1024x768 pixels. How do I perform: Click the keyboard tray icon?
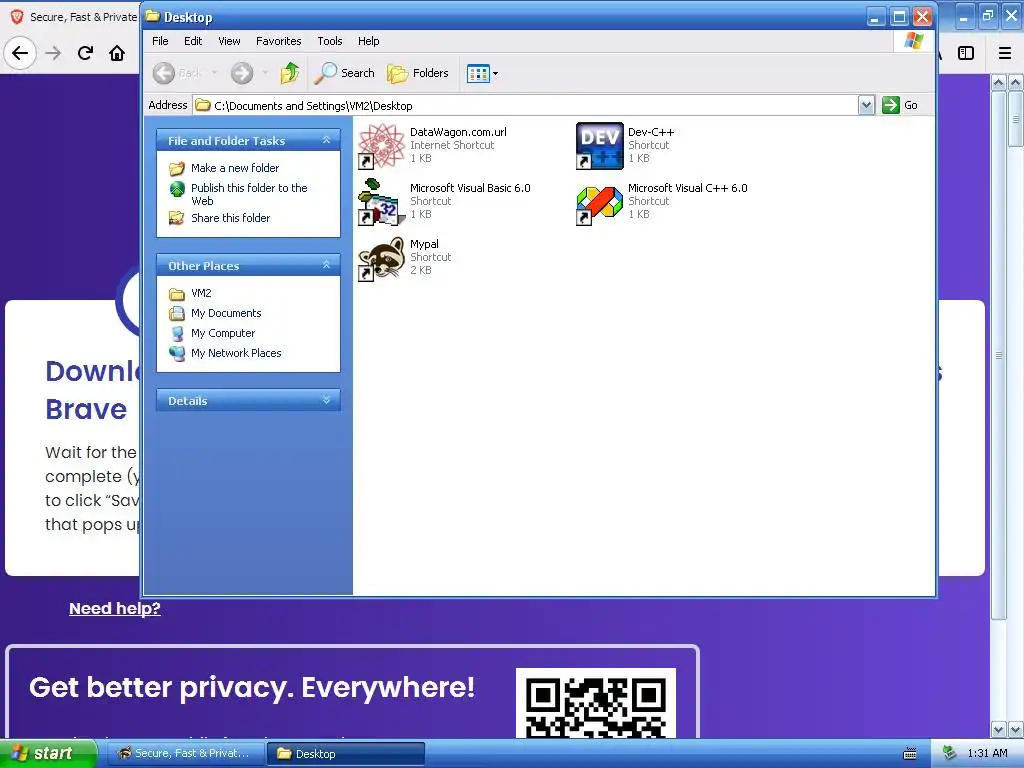pyautogui.click(x=910, y=754)
